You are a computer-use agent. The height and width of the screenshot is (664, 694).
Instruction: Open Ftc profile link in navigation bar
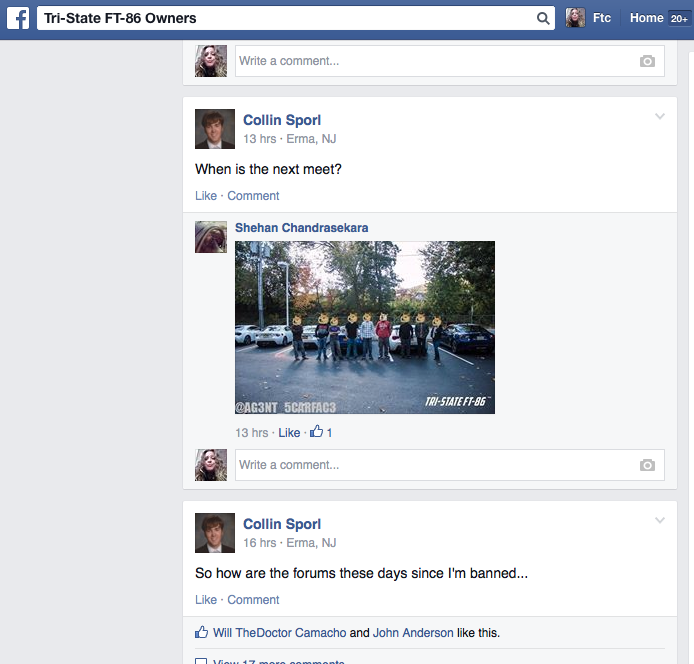point(602,18)
